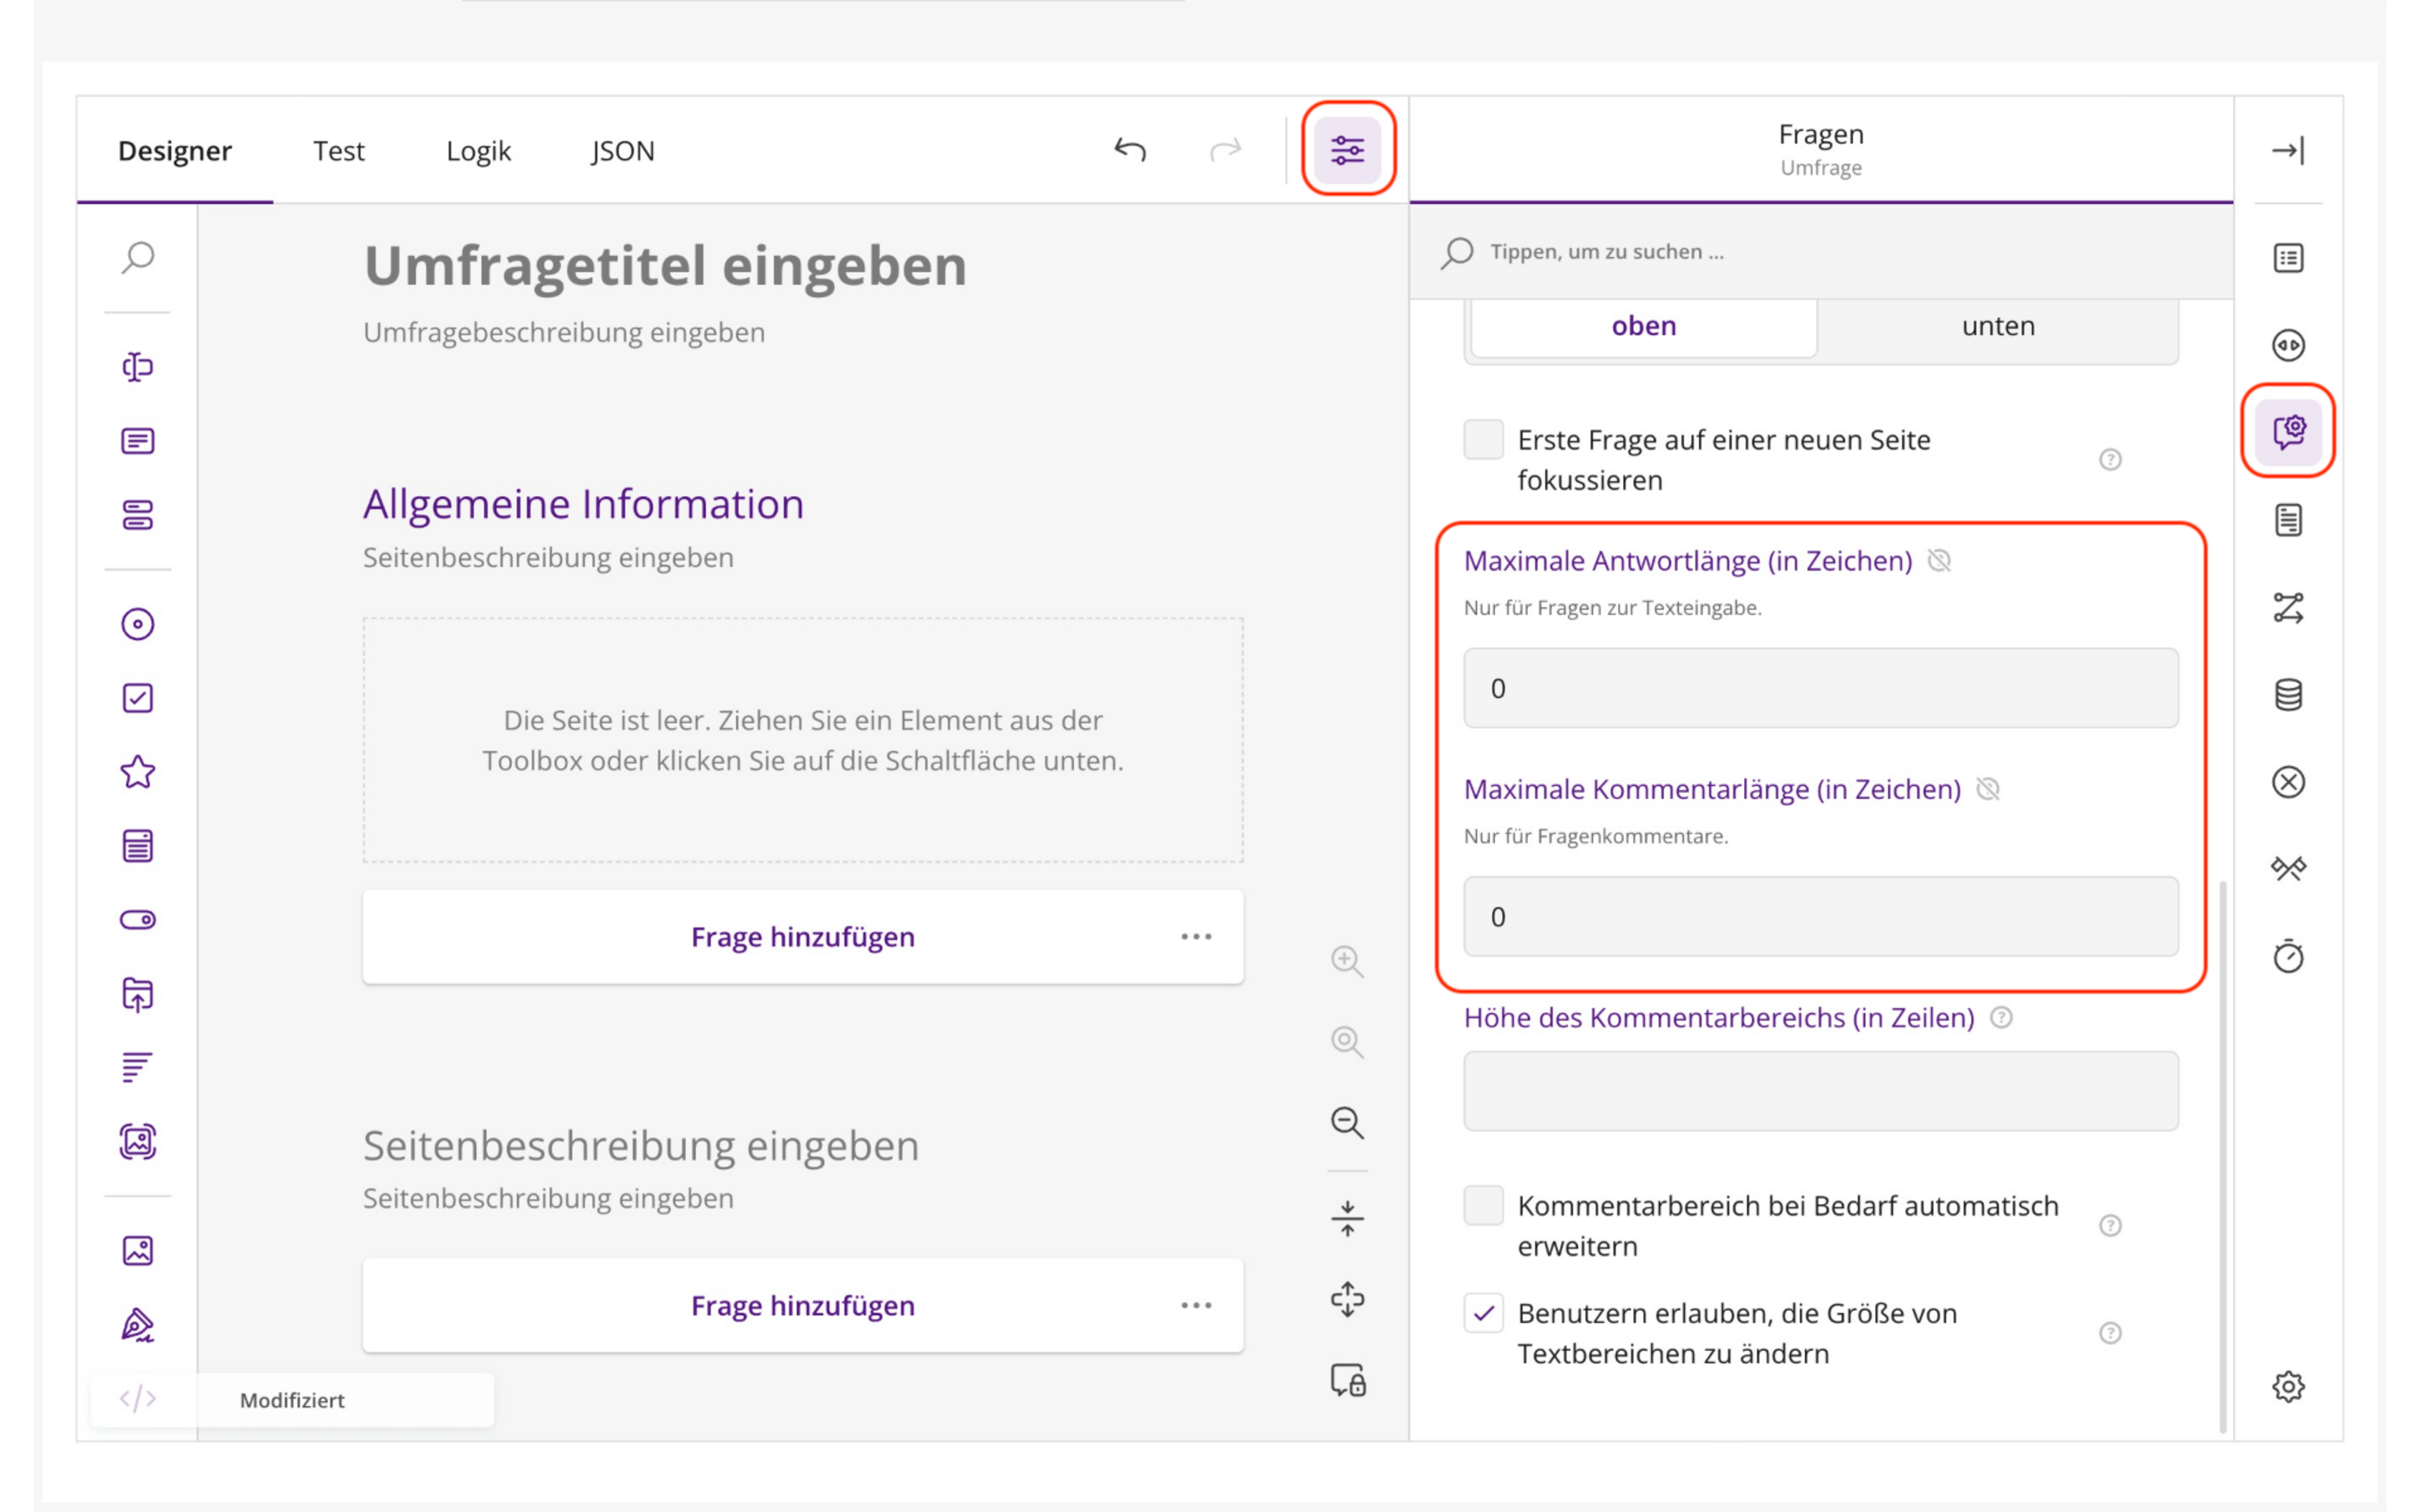This screenshot has height=1512, width=2420.
Task: Click the toolbox search magnifier icon
Action: point(138,257)
